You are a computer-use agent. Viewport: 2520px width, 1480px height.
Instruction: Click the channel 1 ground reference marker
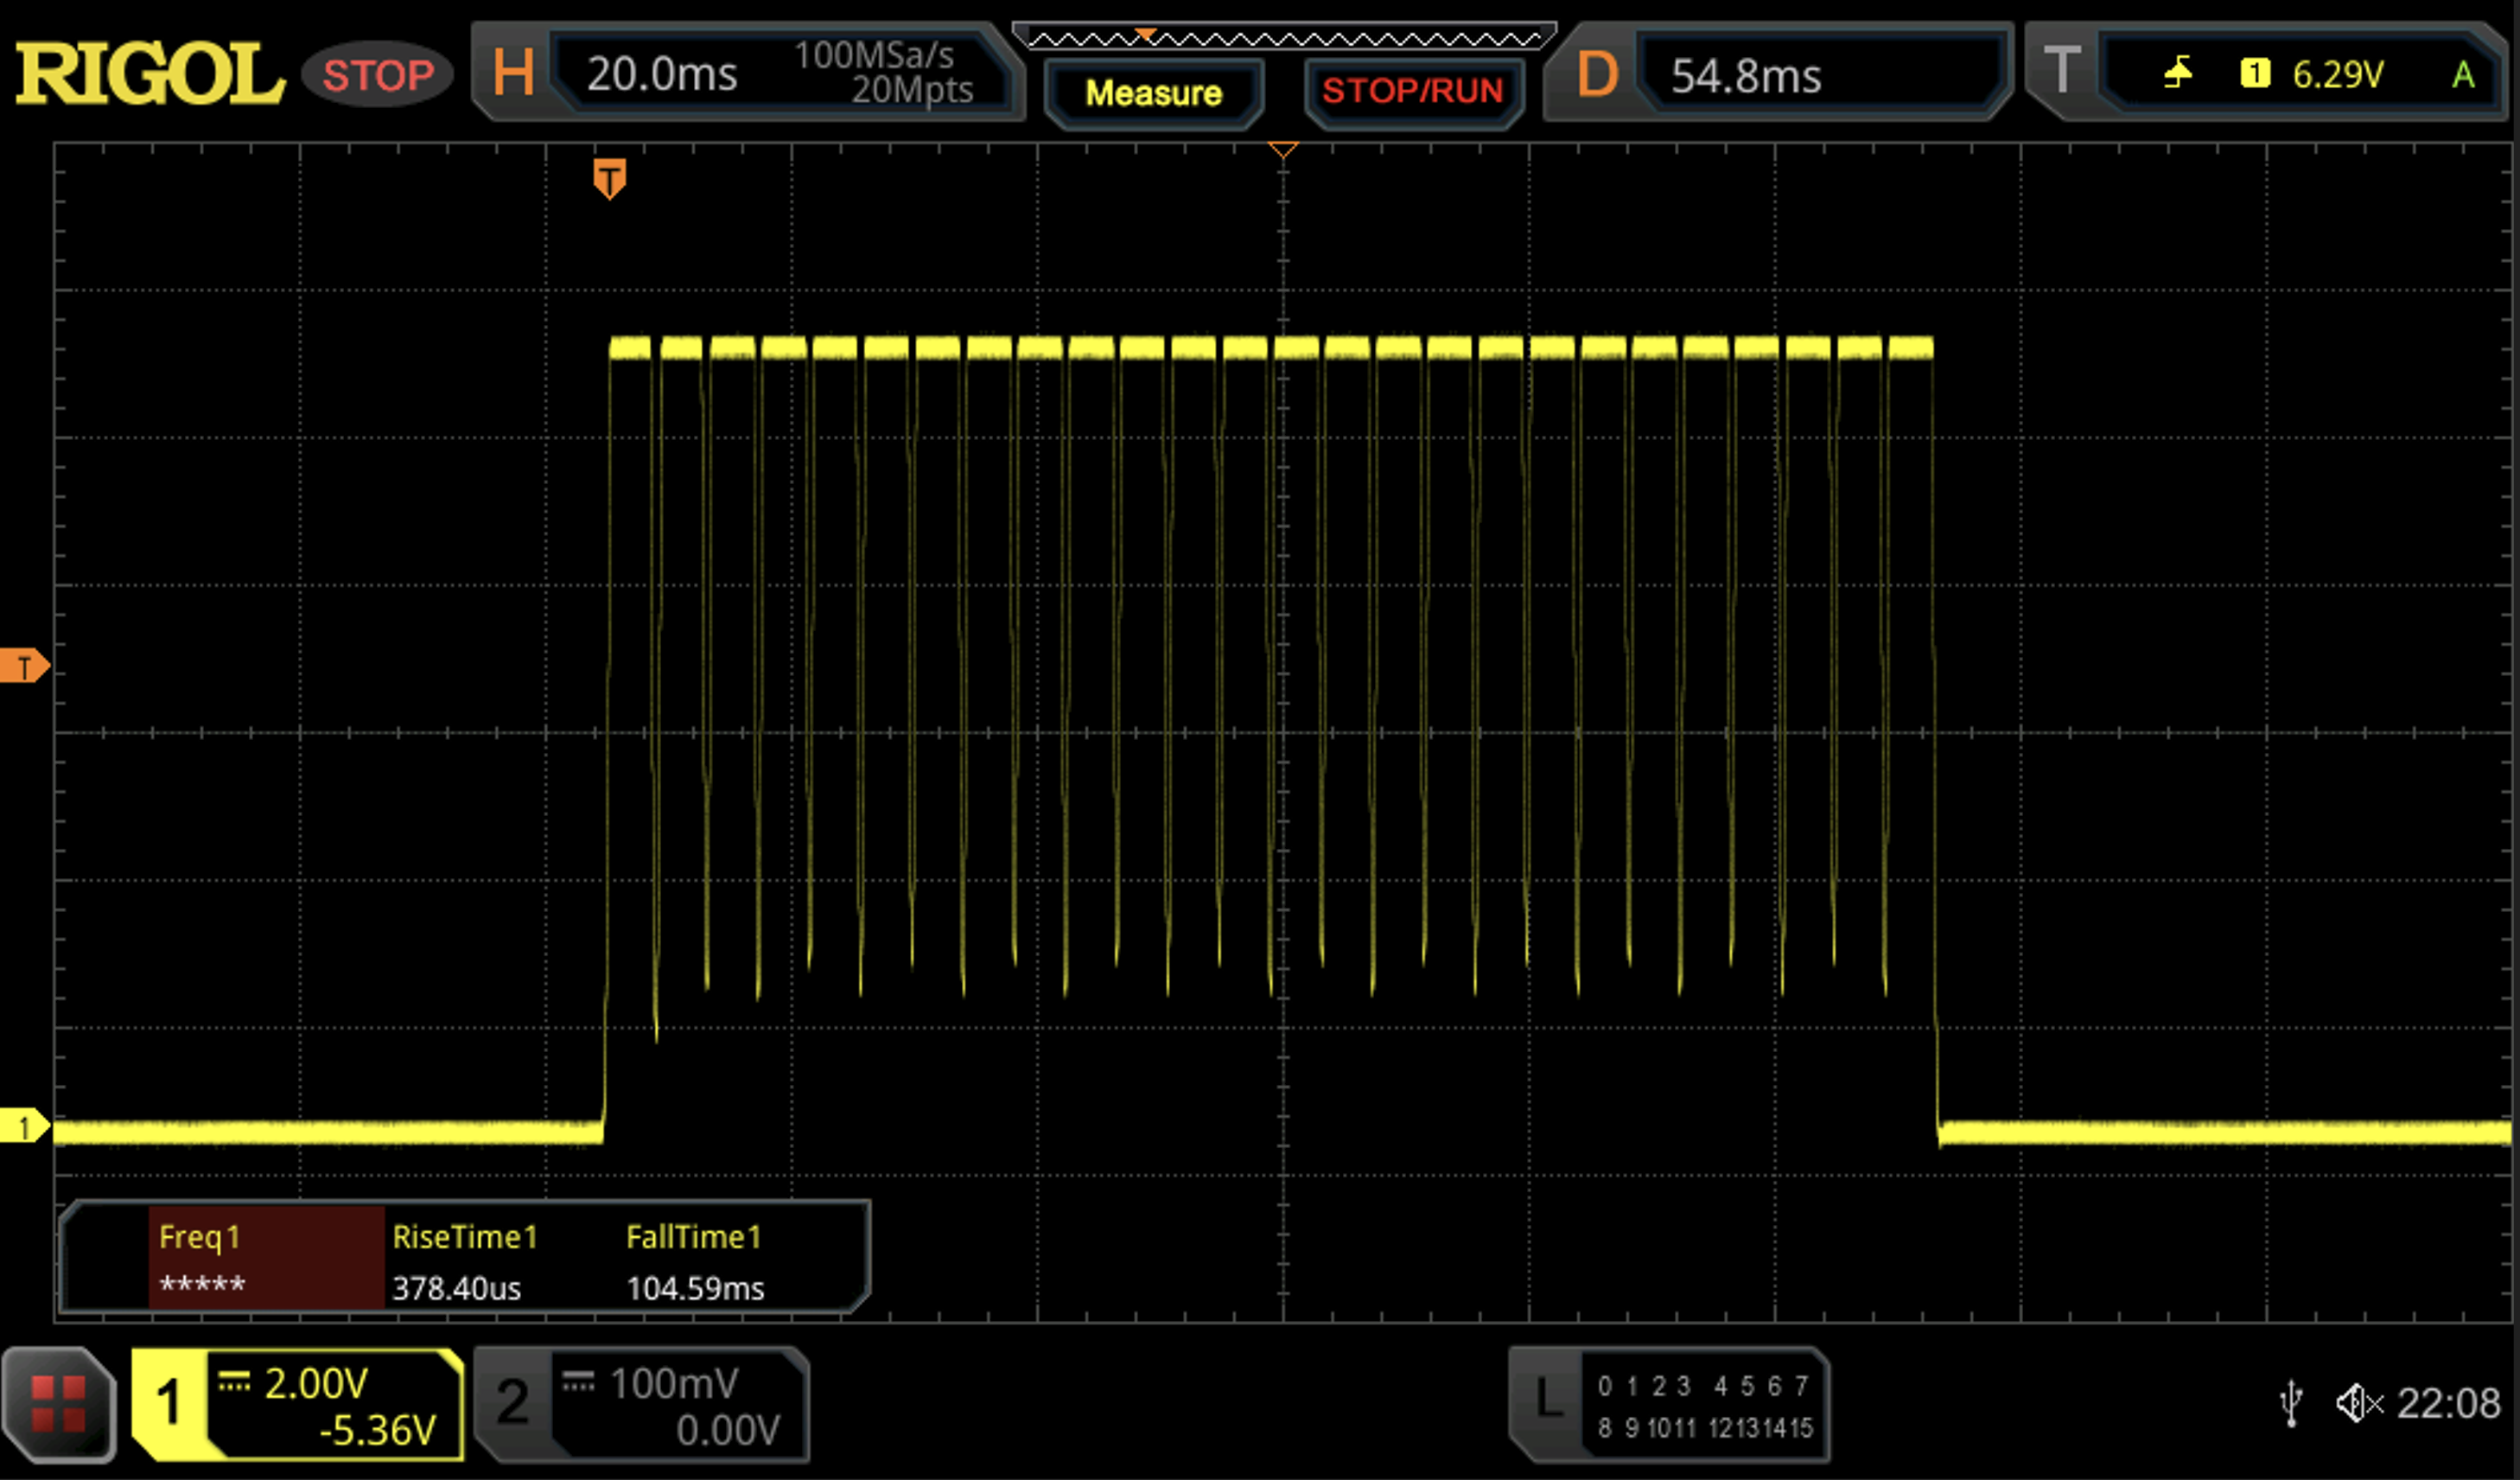23,1126
